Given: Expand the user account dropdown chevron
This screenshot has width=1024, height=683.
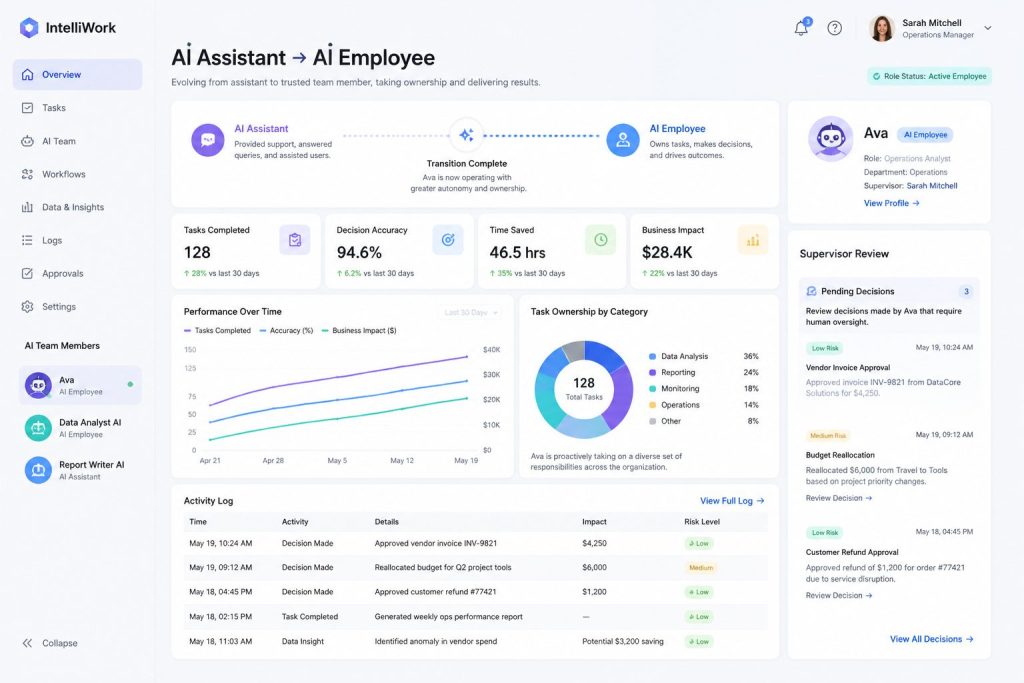Looking at the screenshot, I should tap(987, 28).
